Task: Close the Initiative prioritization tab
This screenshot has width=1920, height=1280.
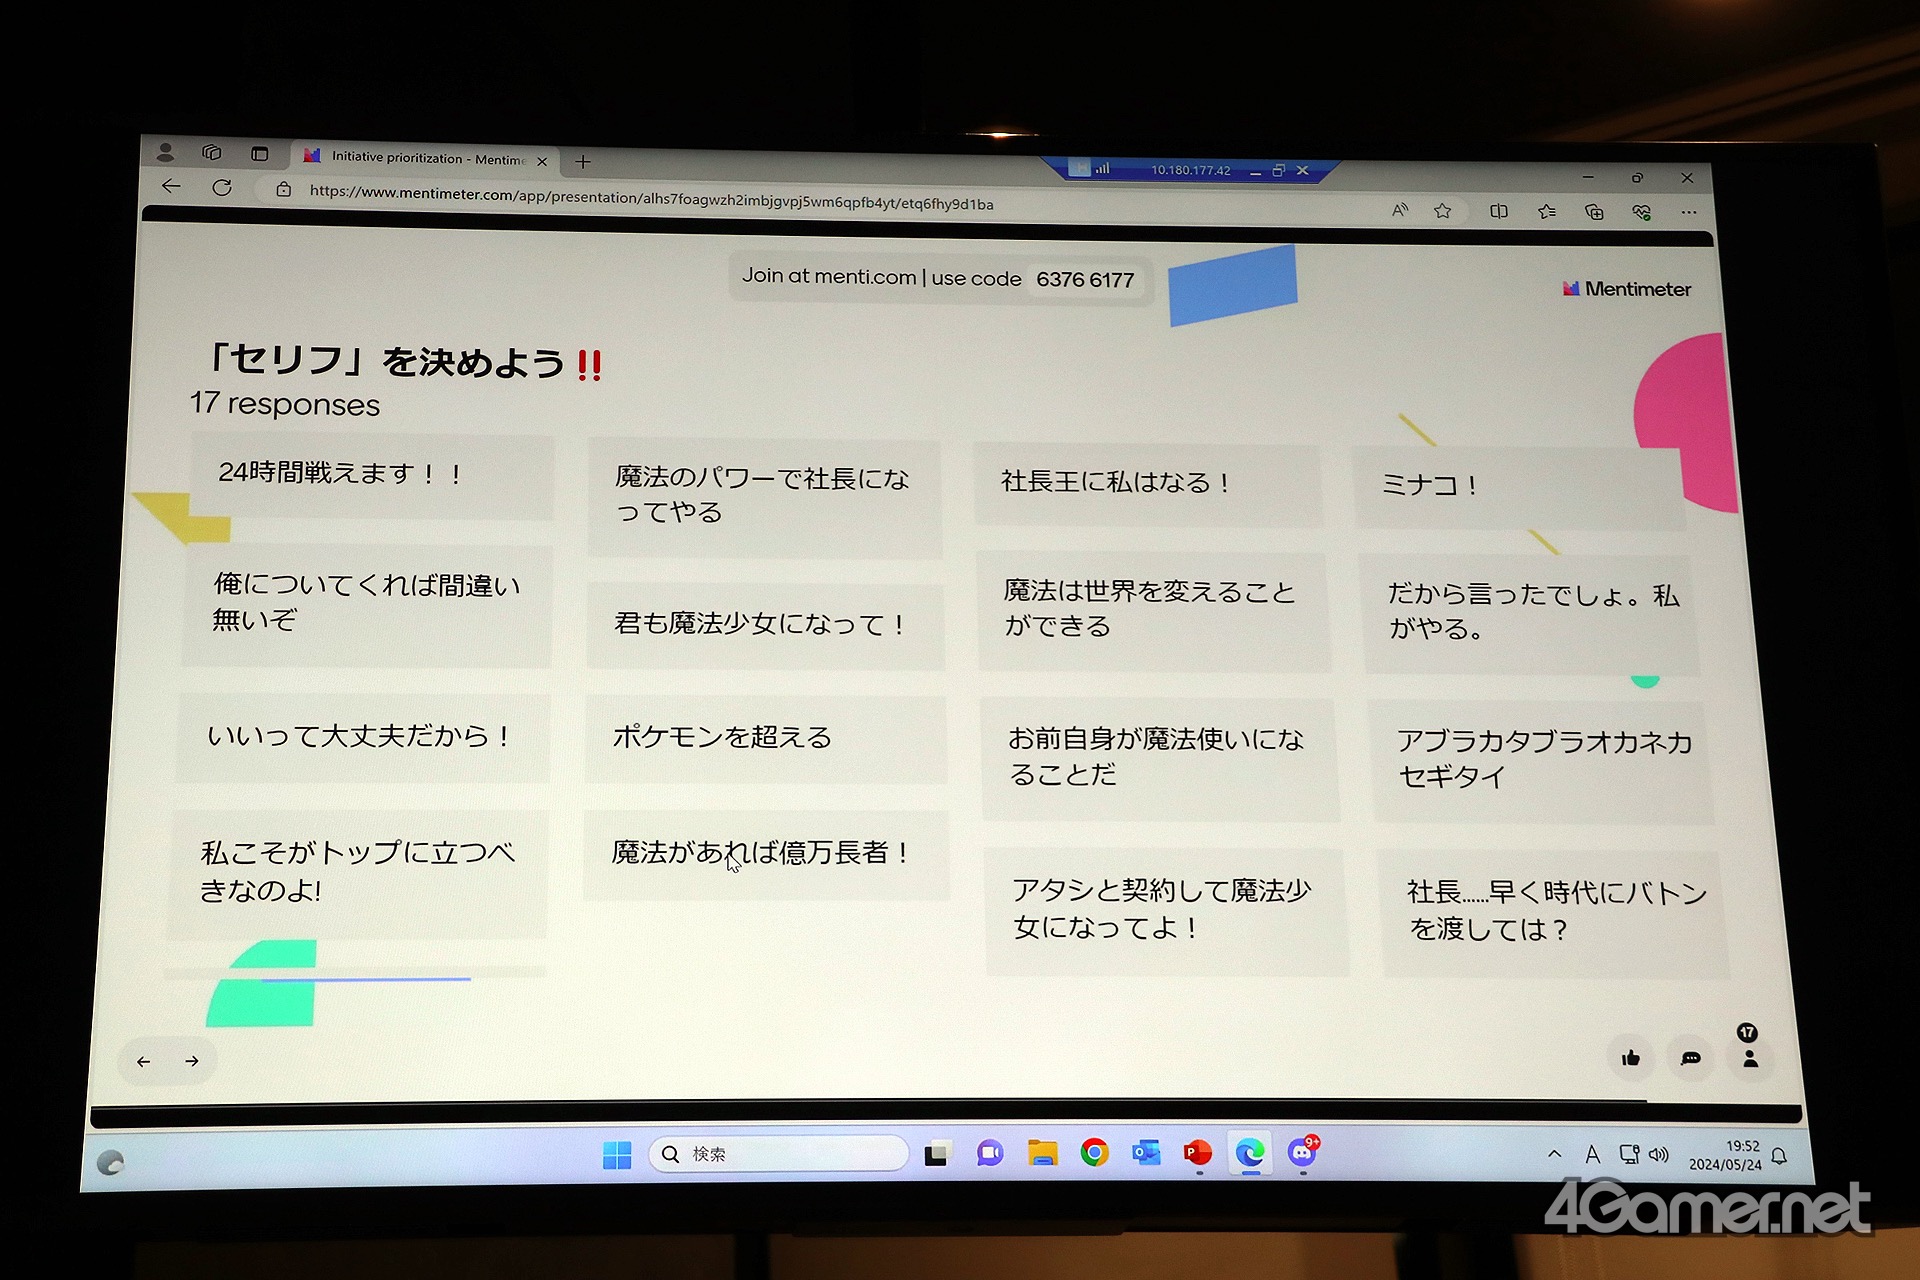Action: pos(542,161)
